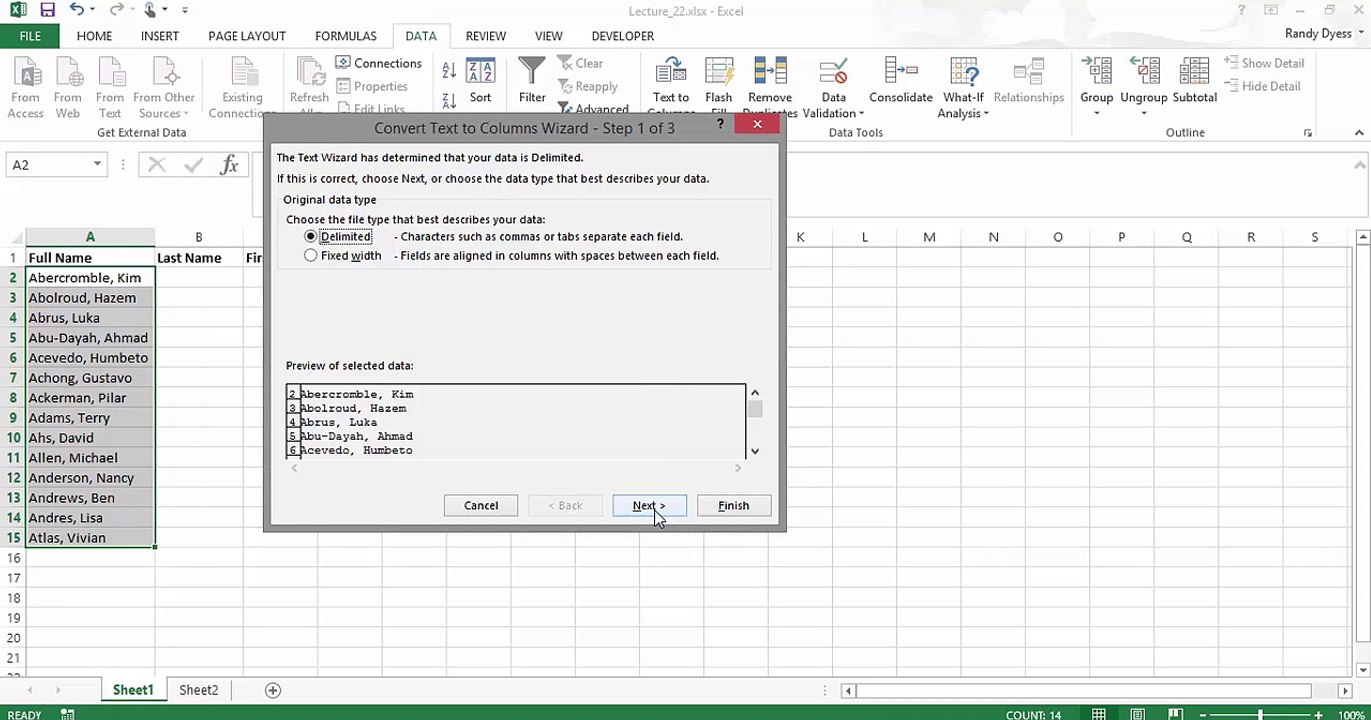Click column header L
The width and height of the screenshot is (1371, 720).
point(865,237)
